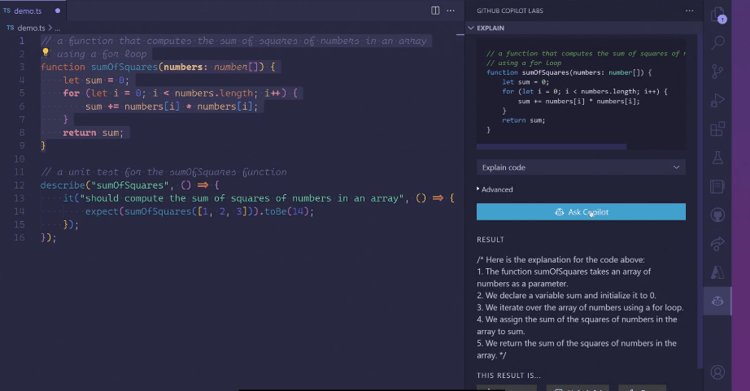This screenshot has height=391, width=750.
Task: Click the GITHUB COPILOT LABS panel title
Action: coord(509,11)
